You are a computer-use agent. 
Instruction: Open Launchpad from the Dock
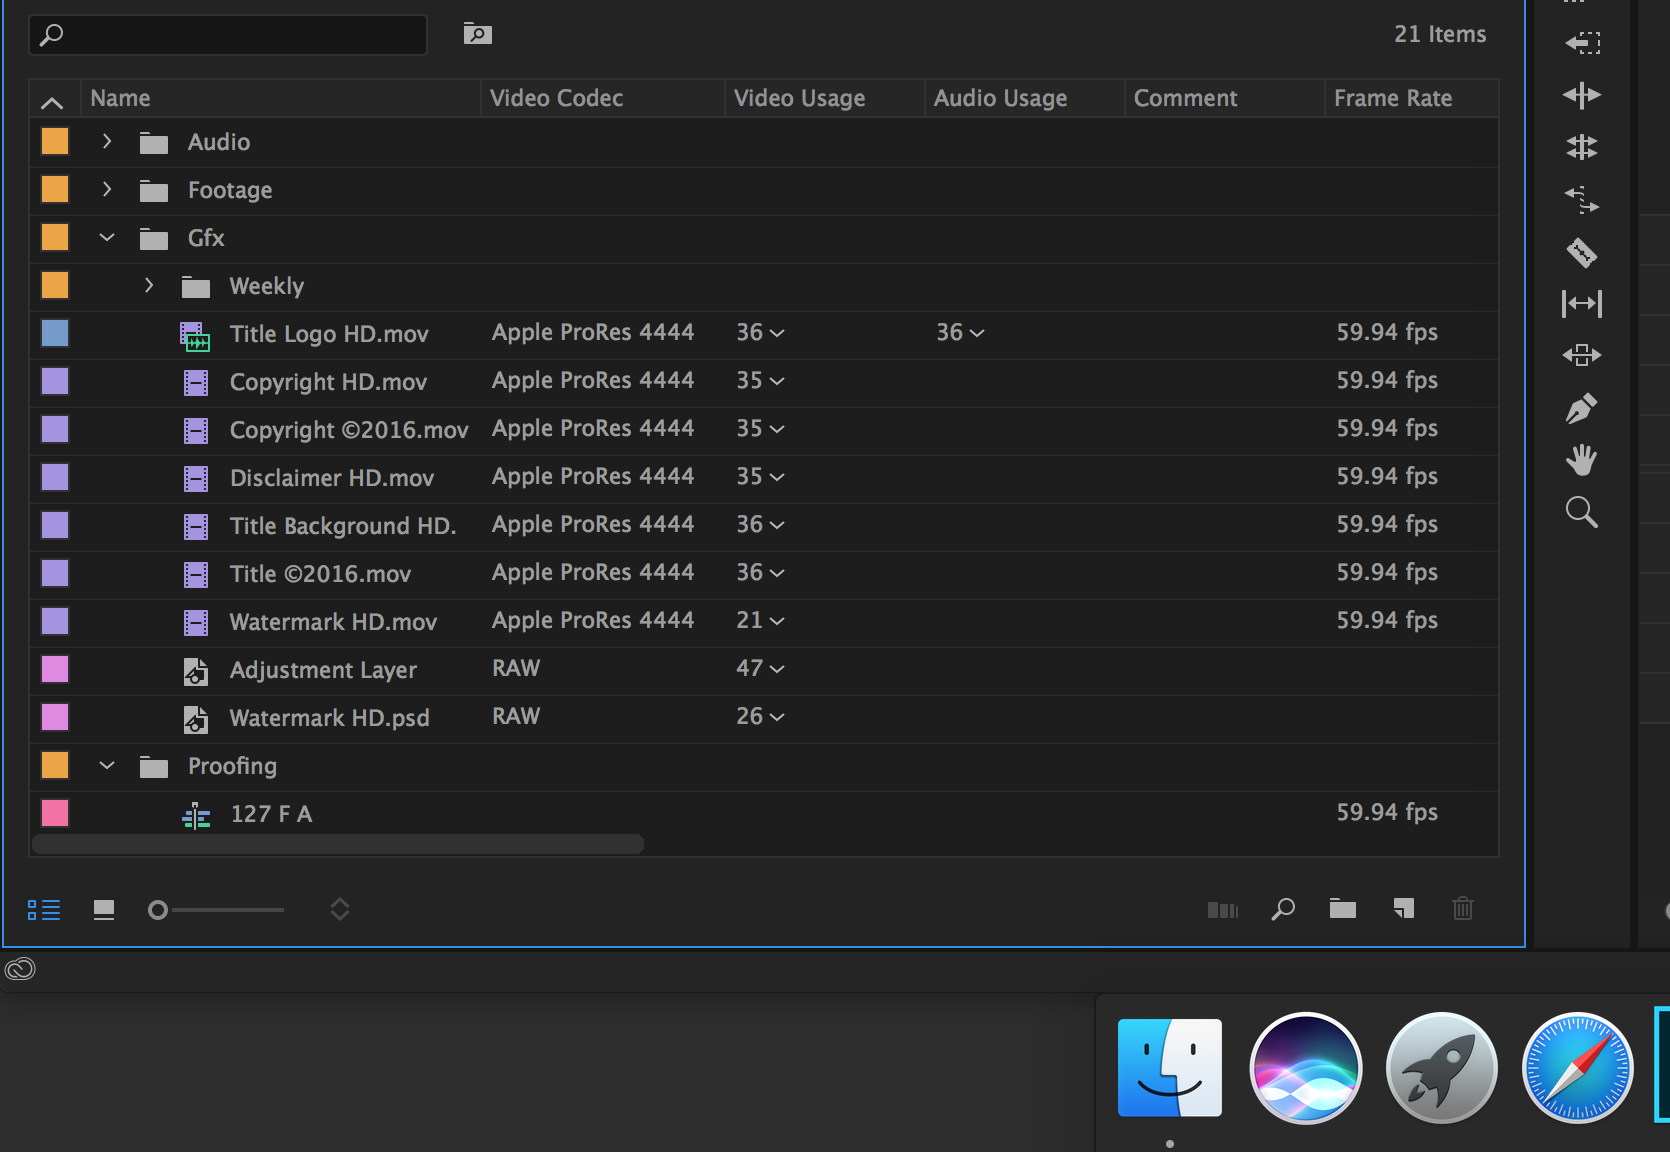1442,1067
